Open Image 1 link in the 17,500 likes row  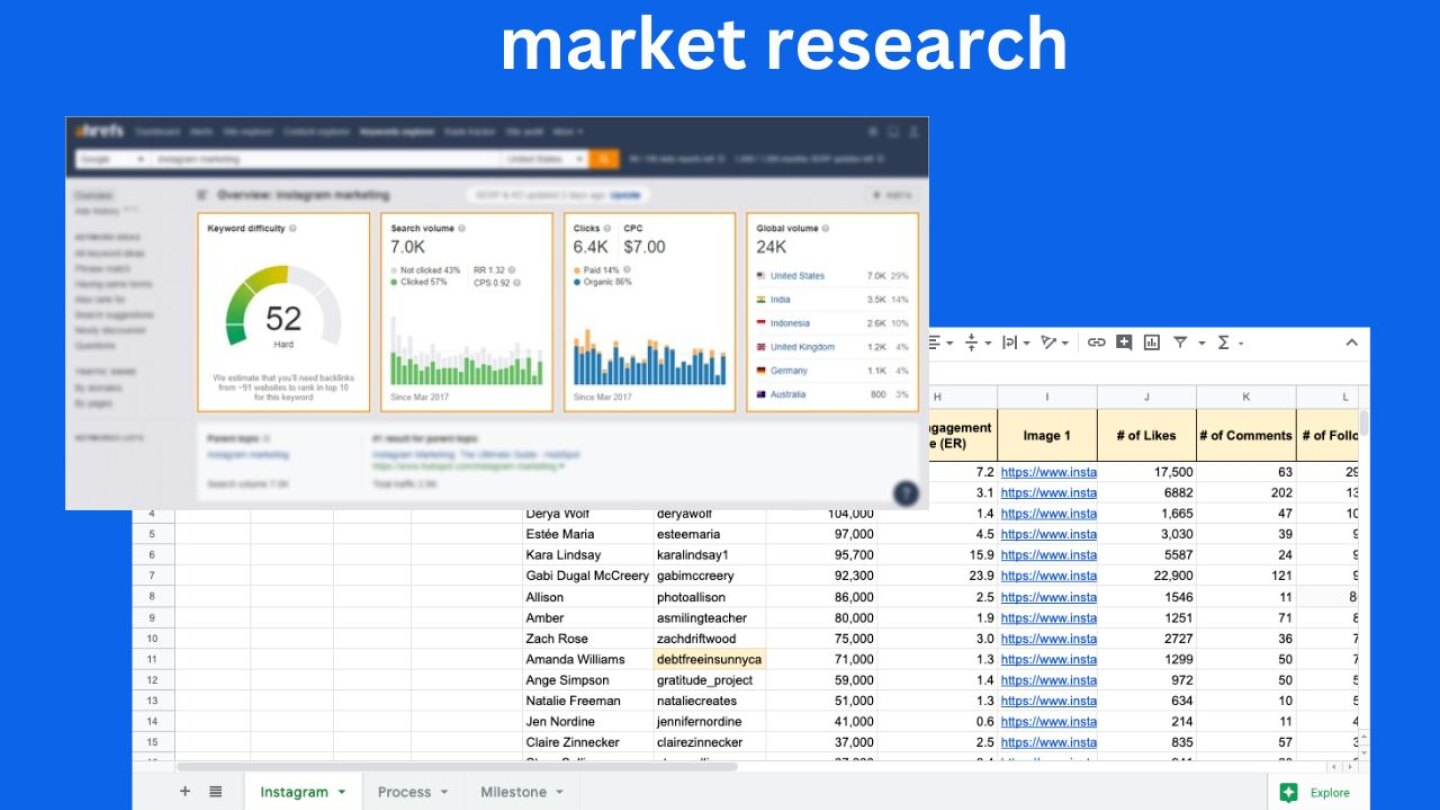1048,472
